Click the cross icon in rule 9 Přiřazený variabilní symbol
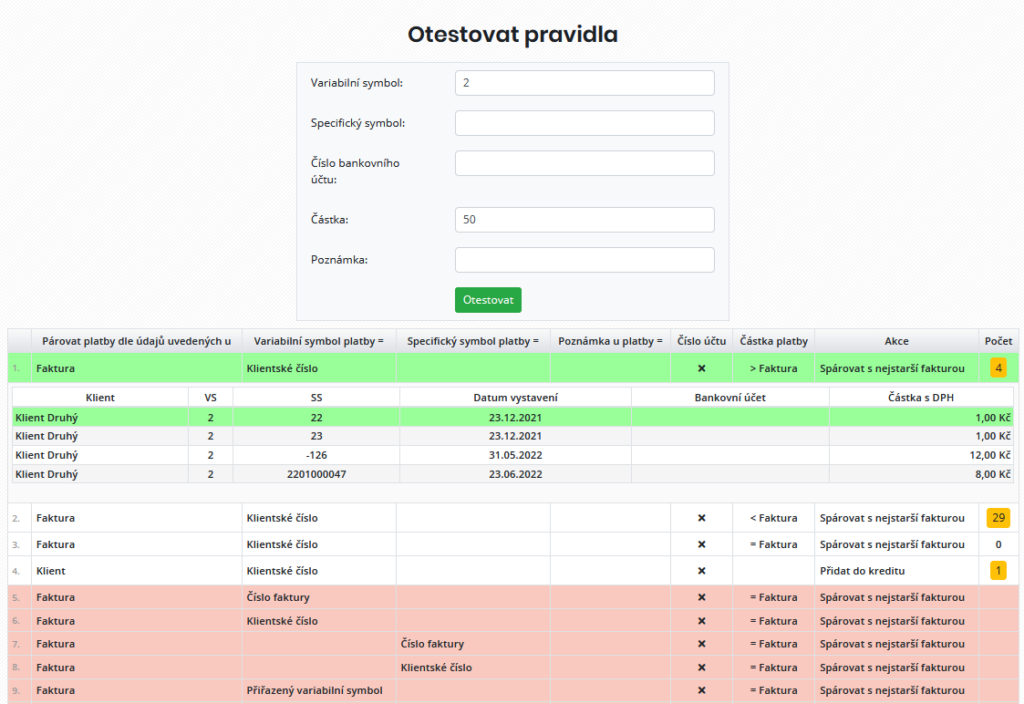 (703, 690)
